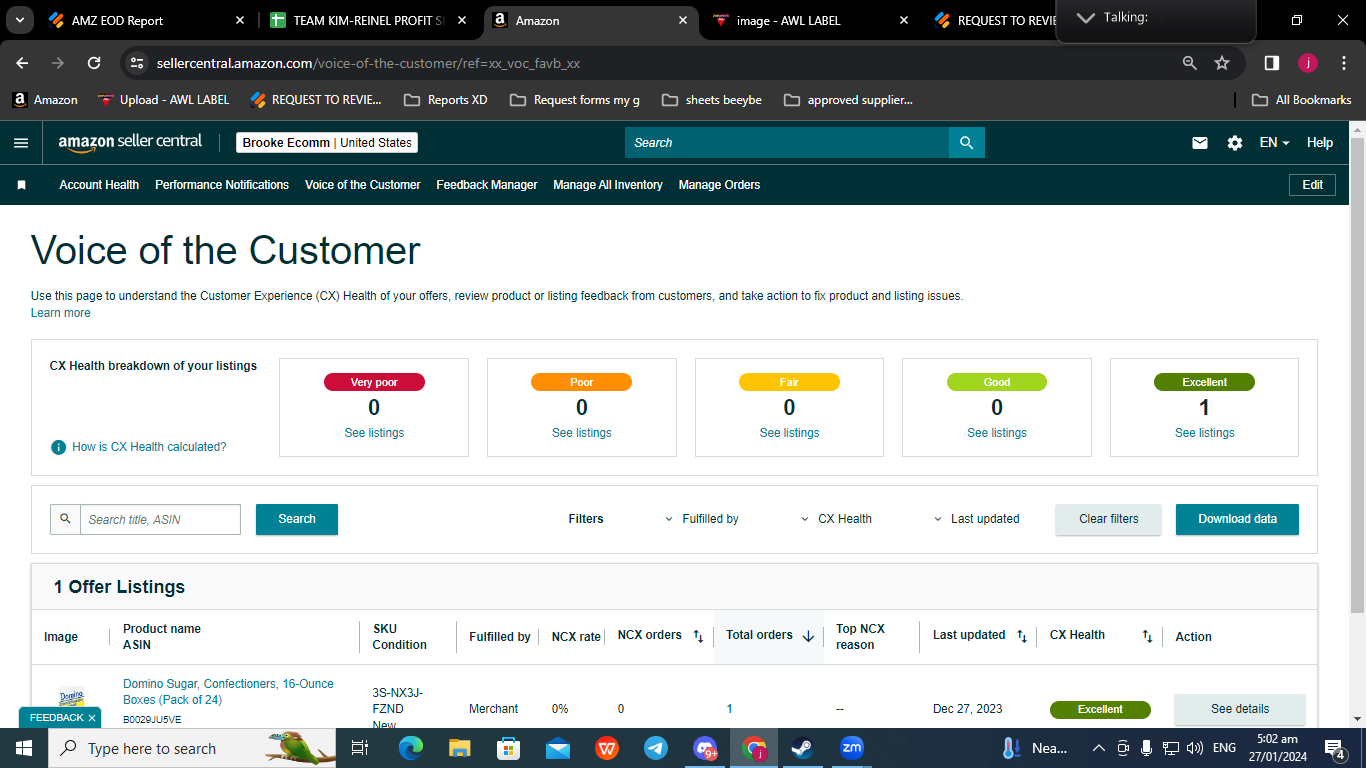This screenshot has width=1366, height=768.
Task: Open Account Health in the navigation bar
Action: 99,185
